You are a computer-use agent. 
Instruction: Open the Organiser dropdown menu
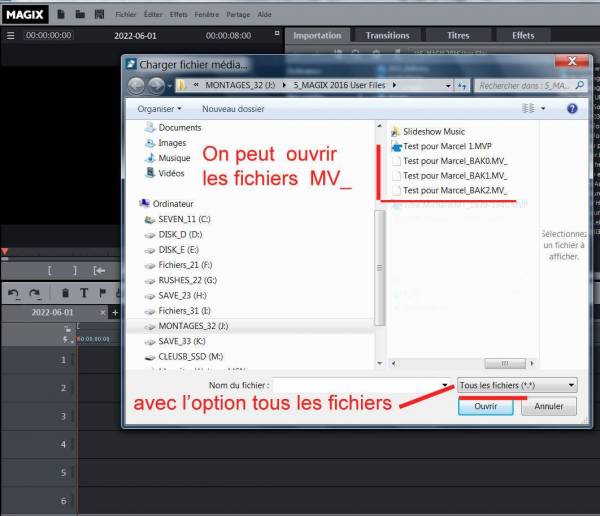tap(160, 108)
